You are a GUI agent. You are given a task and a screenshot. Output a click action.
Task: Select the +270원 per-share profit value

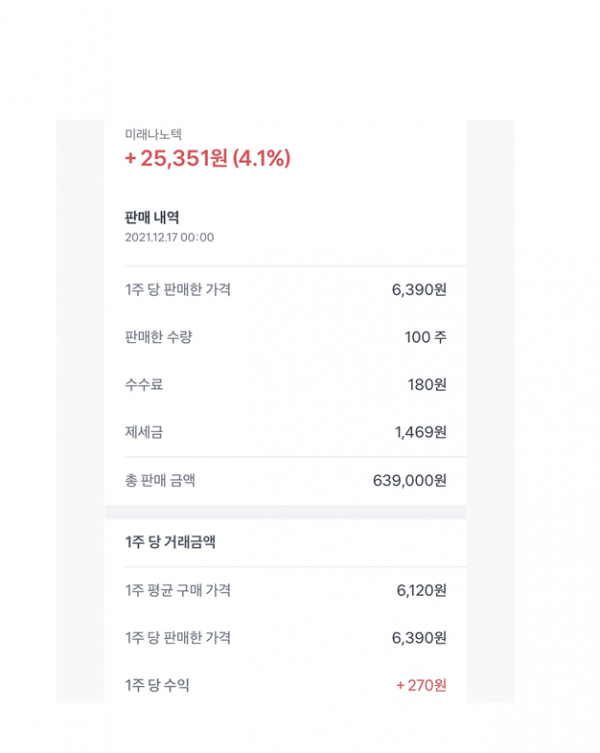pos(421,685)
